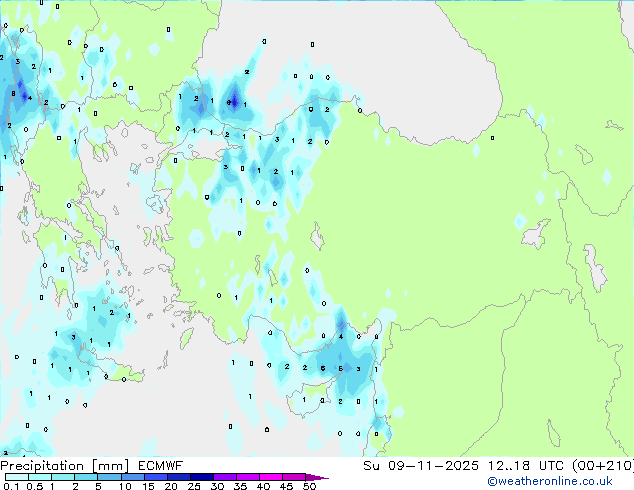
Task: Click the 'ECMWF' model label
Action: [x=161, y=466]
